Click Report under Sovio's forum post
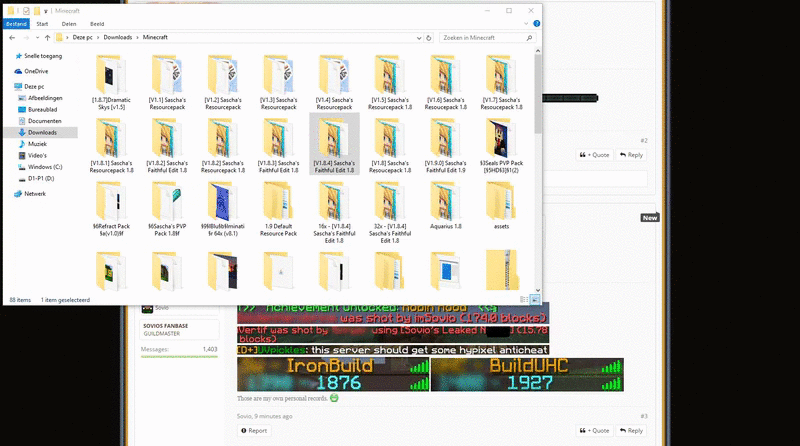This screenshot has height=446, width=800. tap(254, 431)
